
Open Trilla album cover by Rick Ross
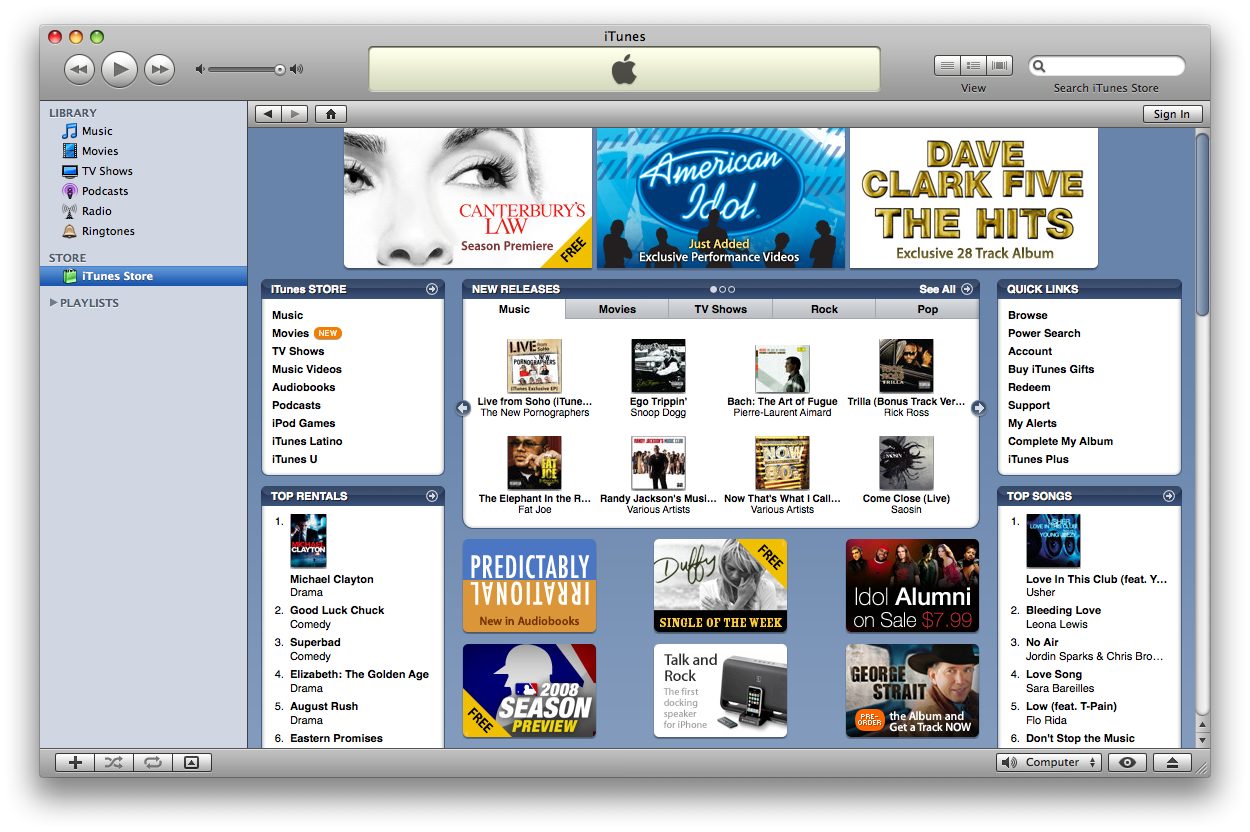906,366
